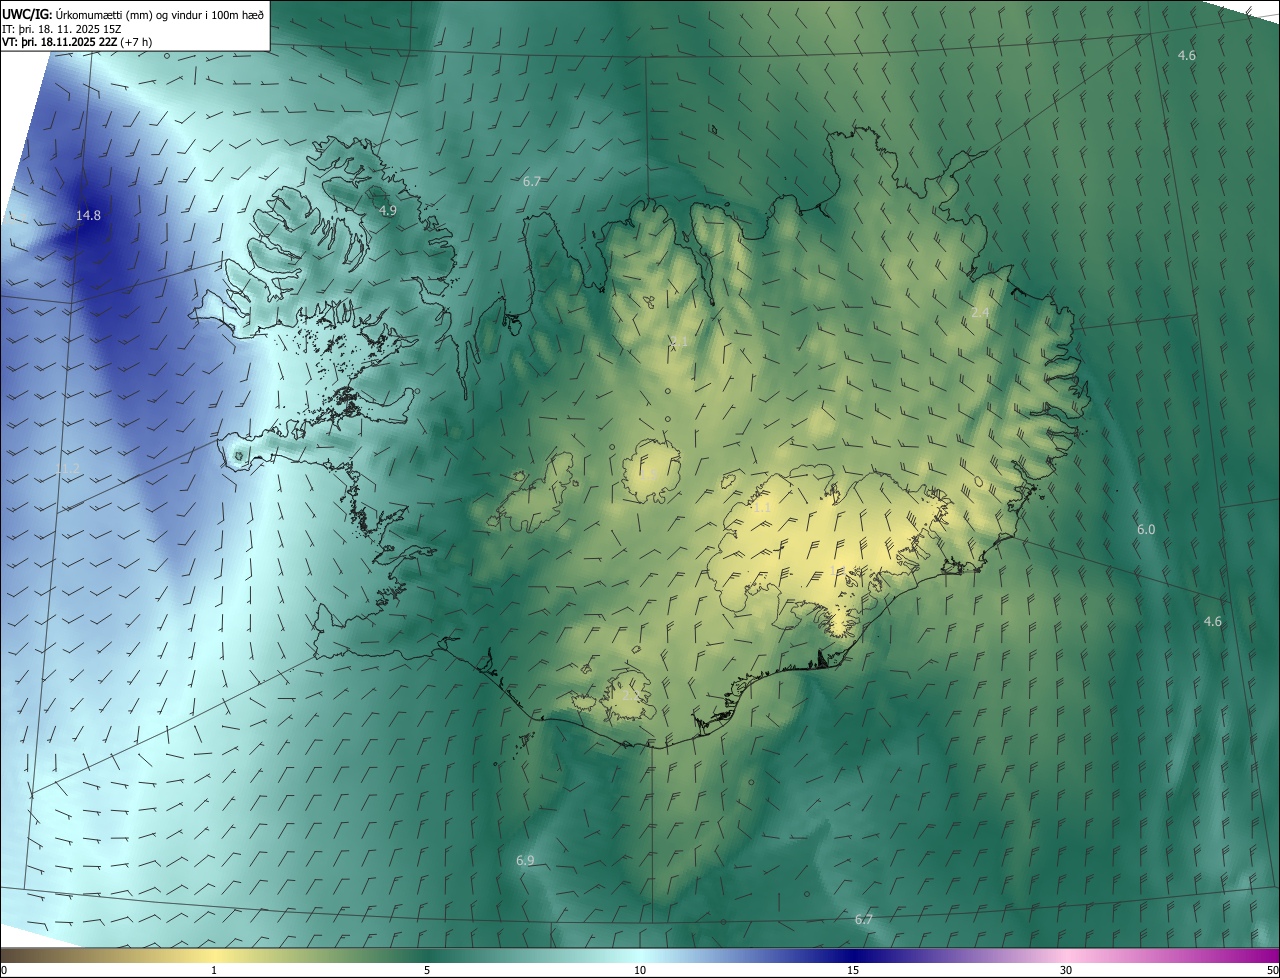Click the valid time line 'VT: þri. 18.11.2025 22Z (+7 h)'
The height and width of the screenshot is (978, 1280).
(77, 42)
